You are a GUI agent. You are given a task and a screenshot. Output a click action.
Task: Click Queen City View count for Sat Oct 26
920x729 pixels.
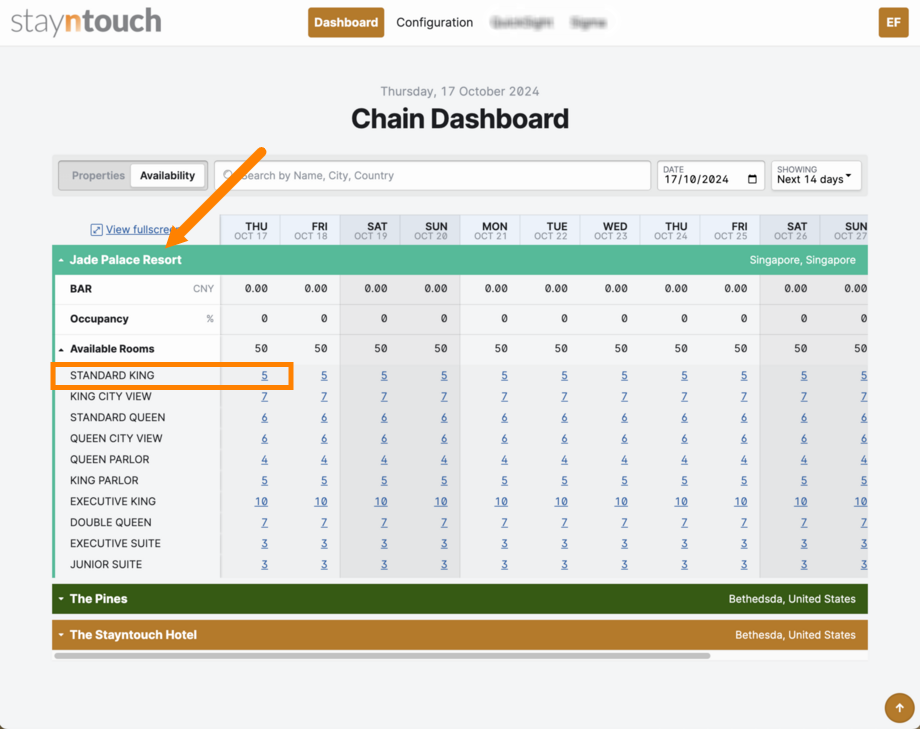(x=804, y=438)
